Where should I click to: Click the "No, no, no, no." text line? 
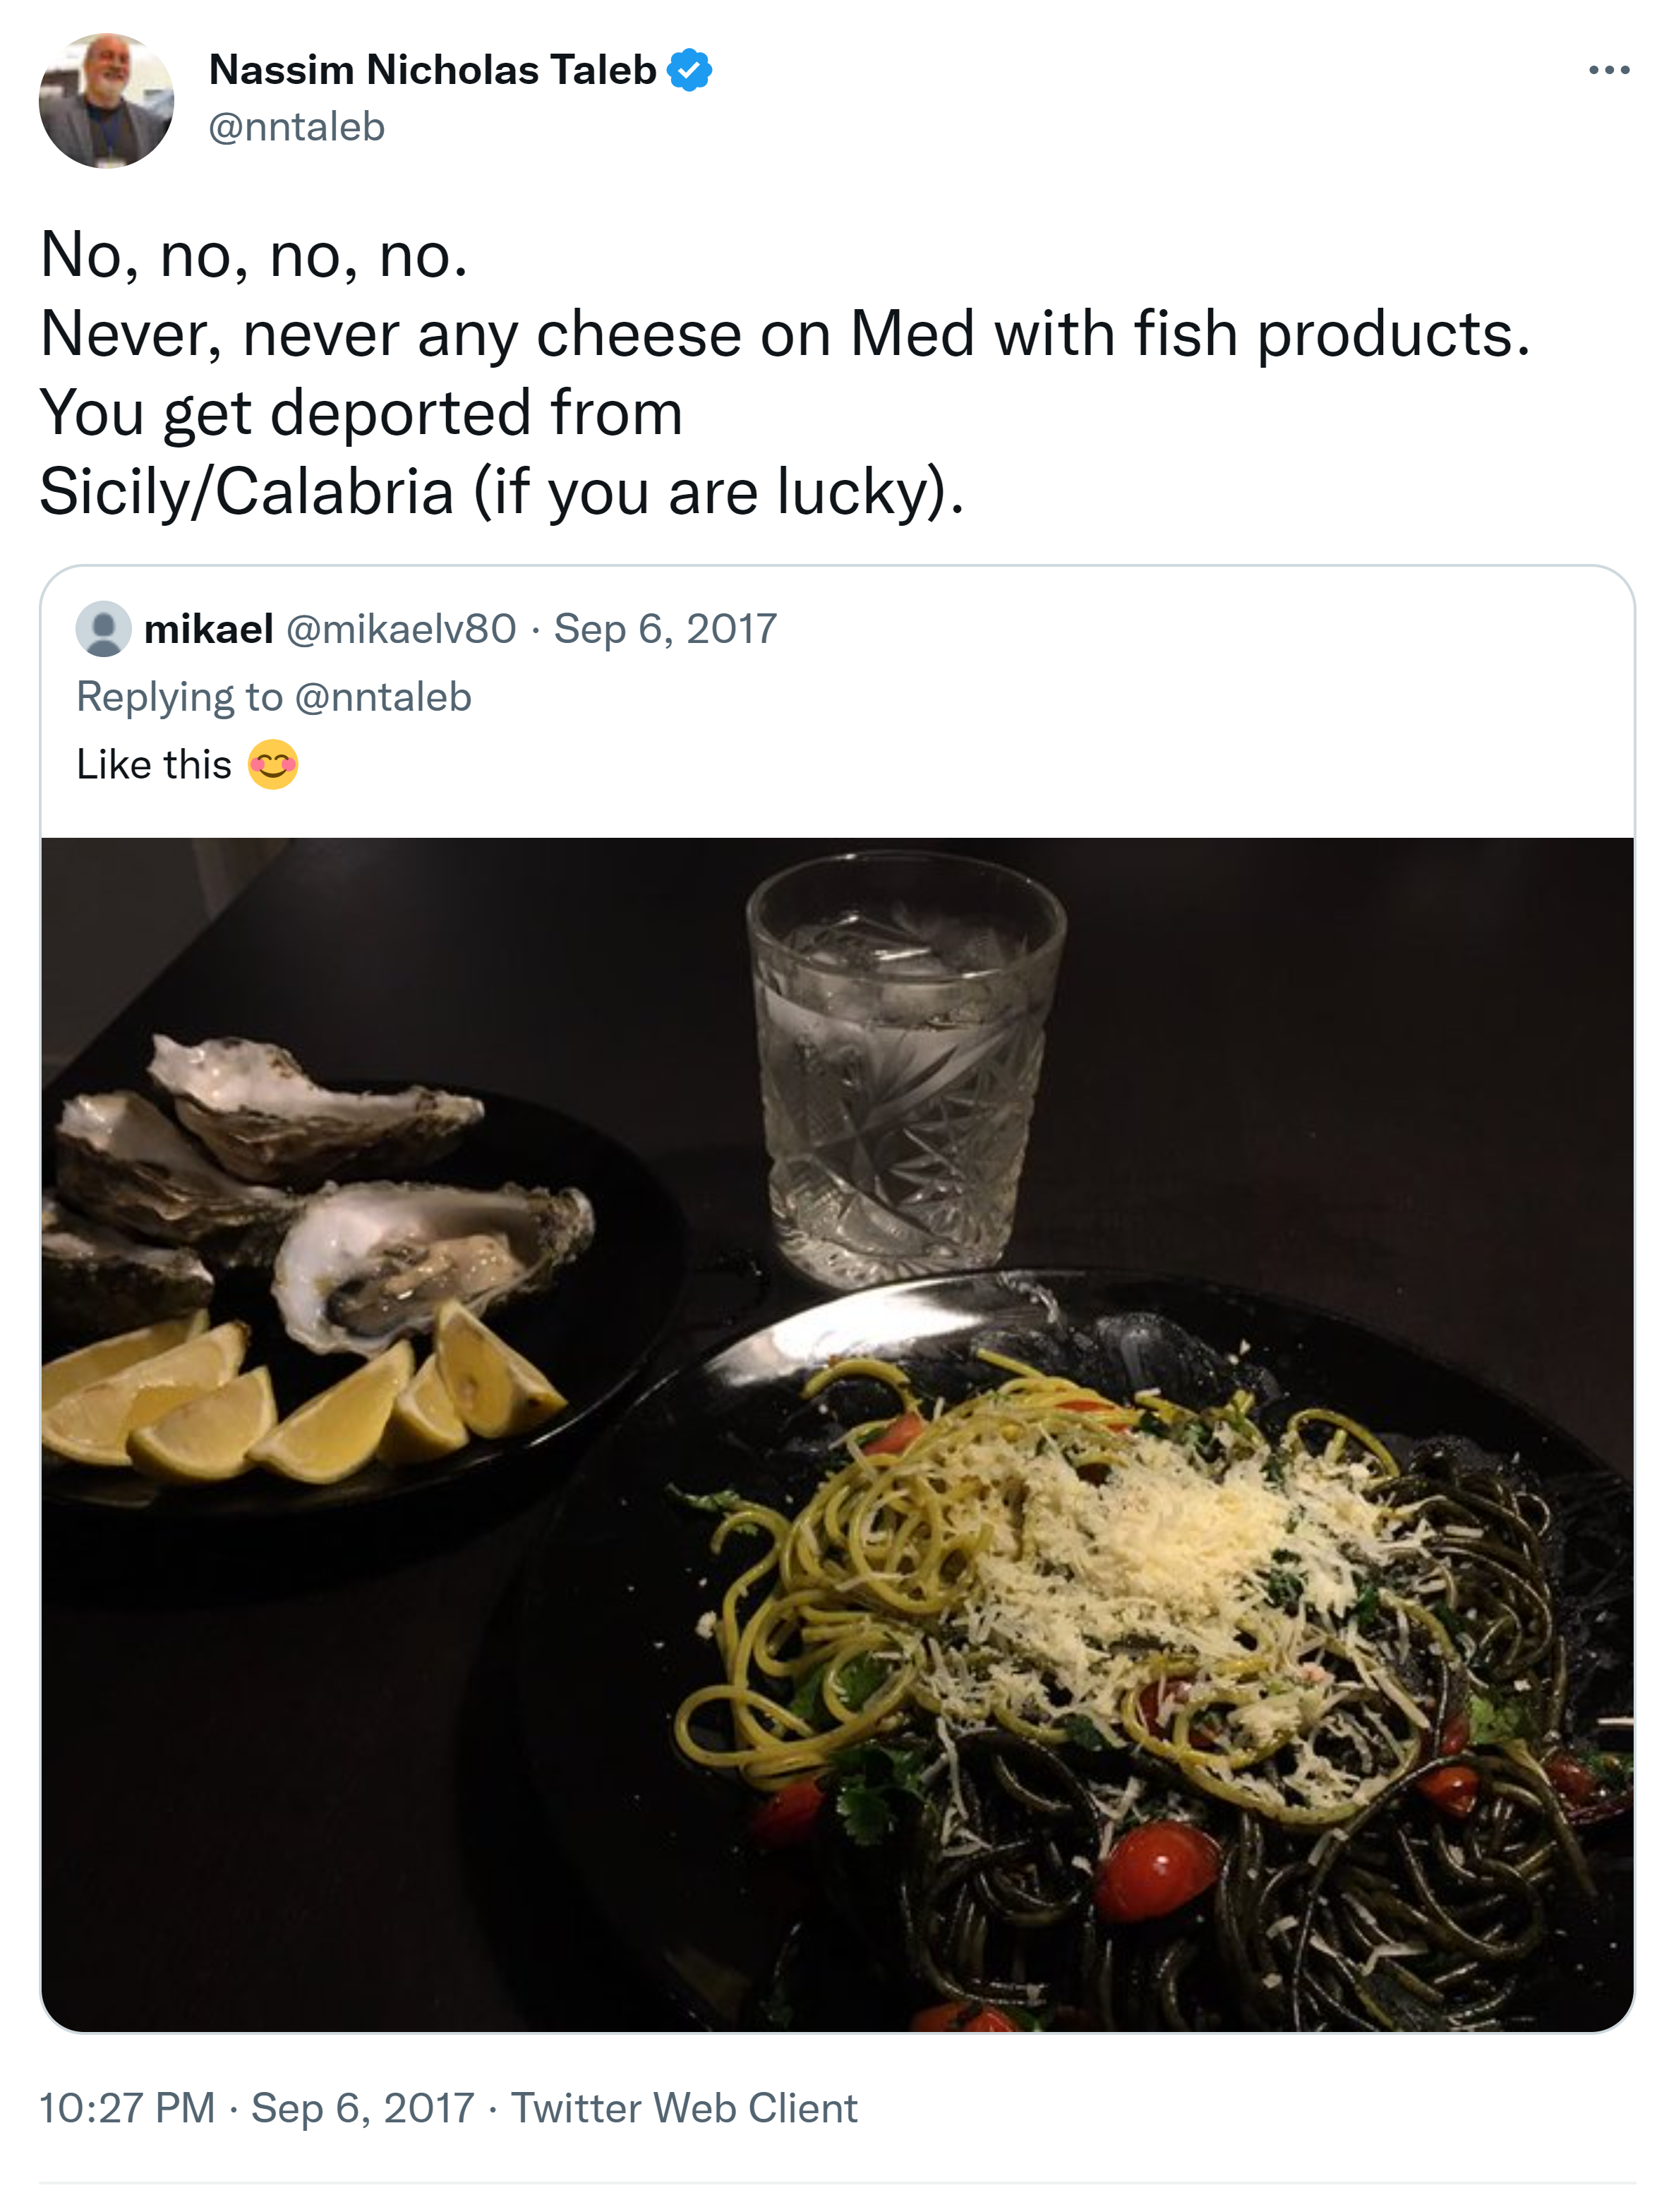click(254, 255)
